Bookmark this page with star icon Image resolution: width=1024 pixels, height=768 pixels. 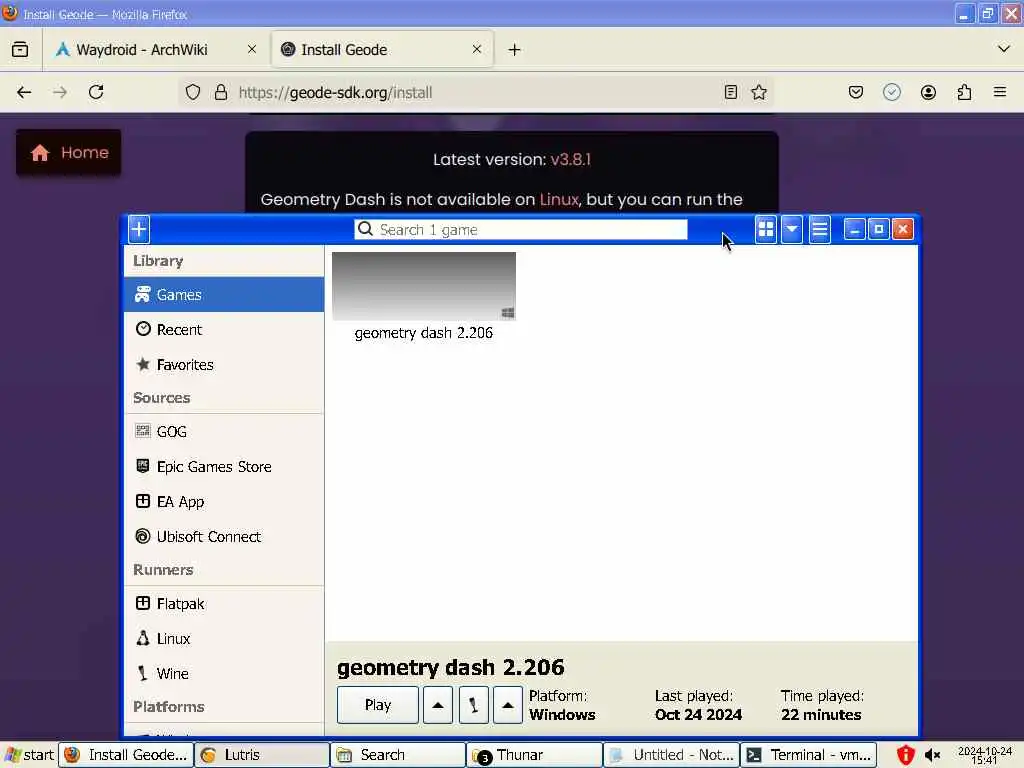(759, 92)
